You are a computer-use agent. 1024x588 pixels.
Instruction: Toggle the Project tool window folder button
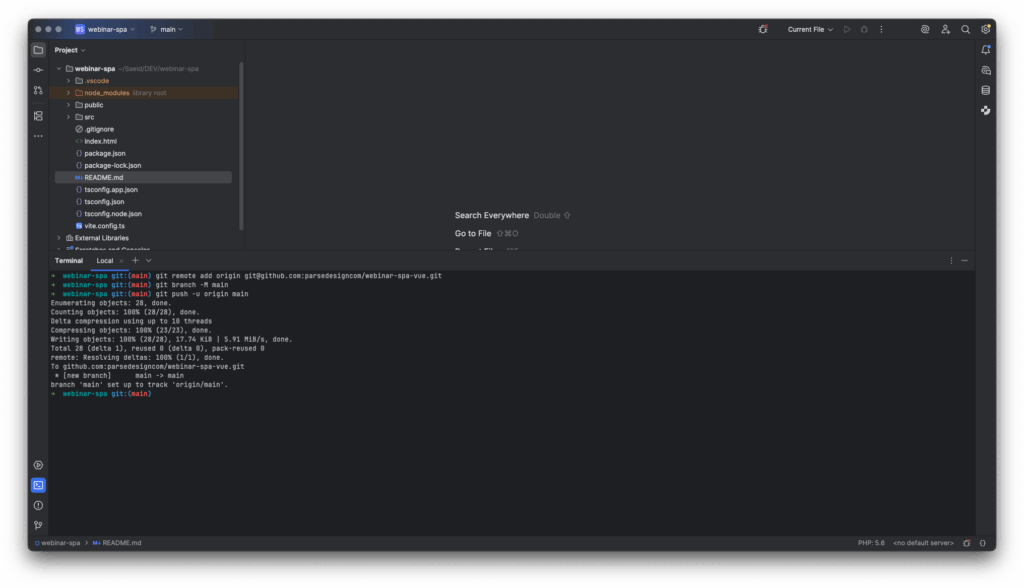pyautogui.click(x=38, y=50)
